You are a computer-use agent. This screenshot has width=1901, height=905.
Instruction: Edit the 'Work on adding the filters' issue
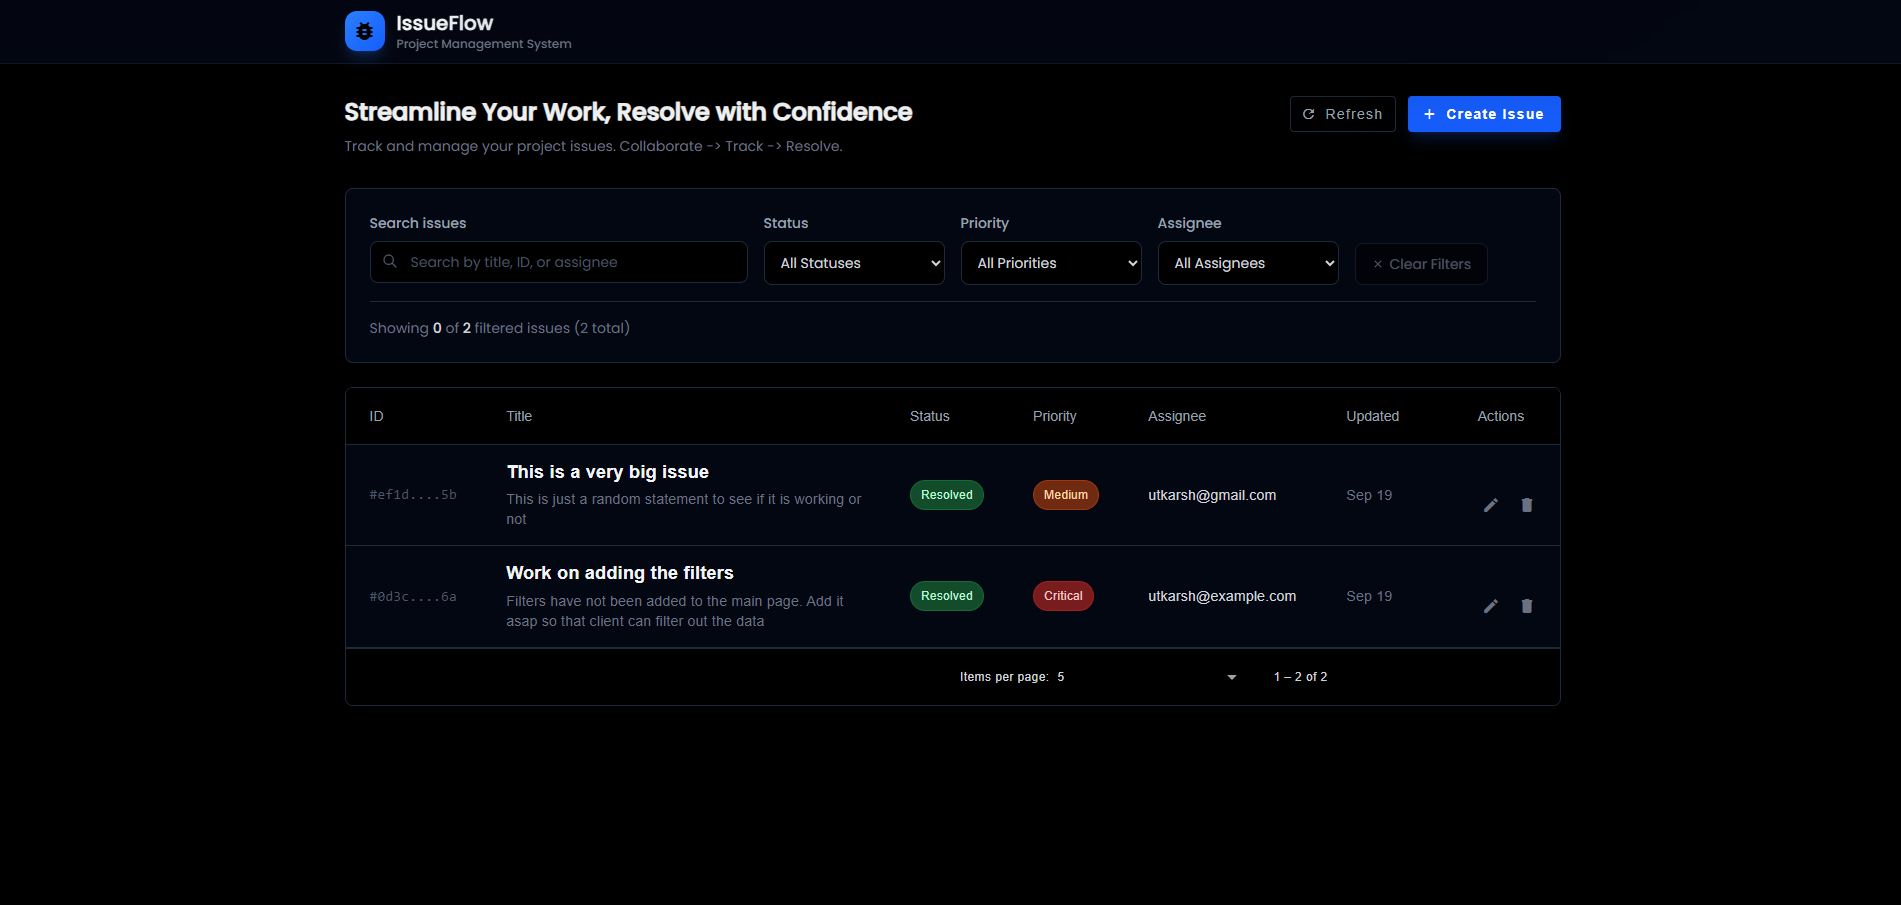point(1490,606)
